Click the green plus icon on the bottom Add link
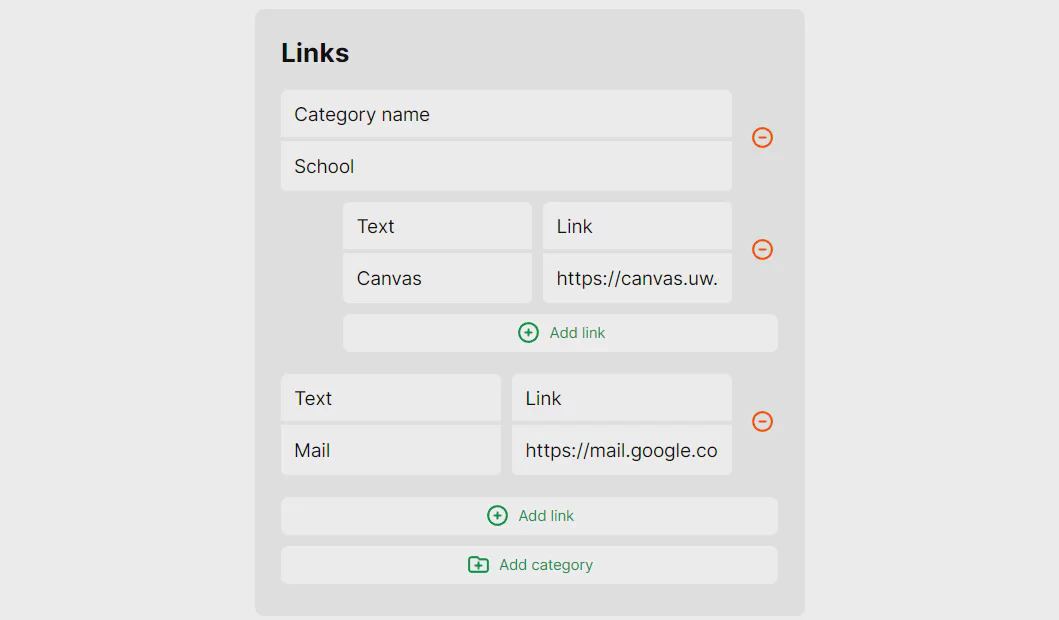Screen dimensions: 1059x620 [x=497, y=515]
